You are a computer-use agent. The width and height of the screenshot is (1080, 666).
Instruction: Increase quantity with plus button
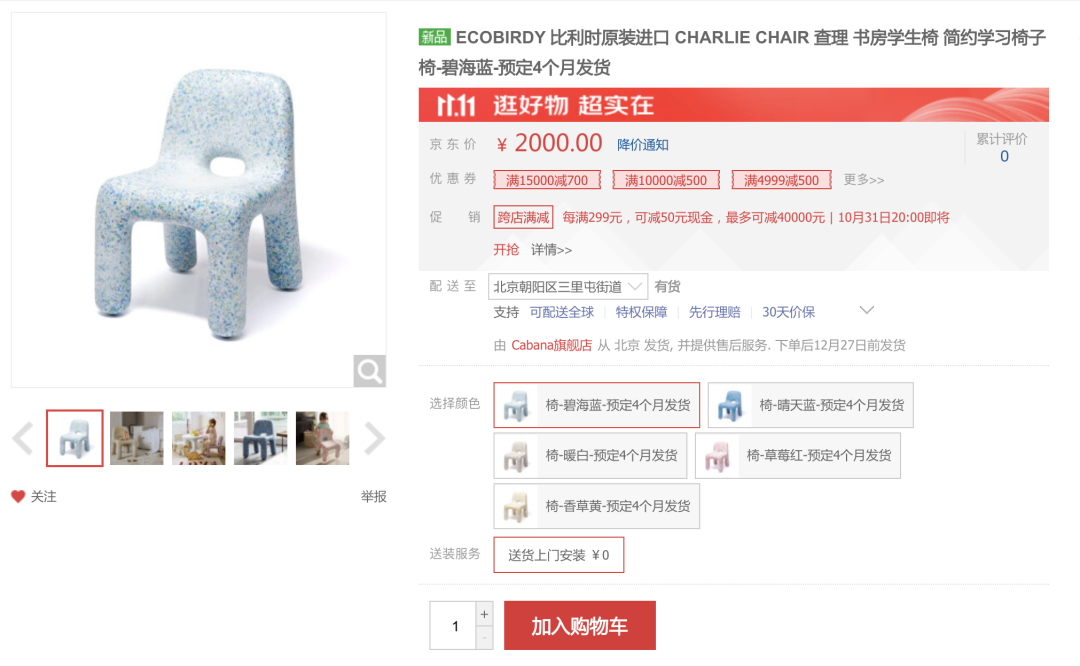tap(484, 614)
